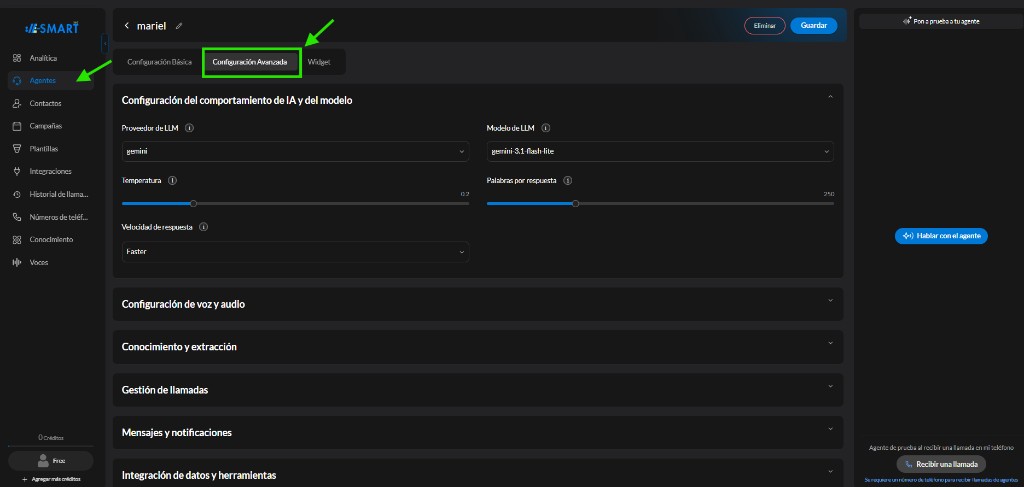Adjust Palabras por respuesta slider handle
1024x487 pixels.
pos(575,204)
